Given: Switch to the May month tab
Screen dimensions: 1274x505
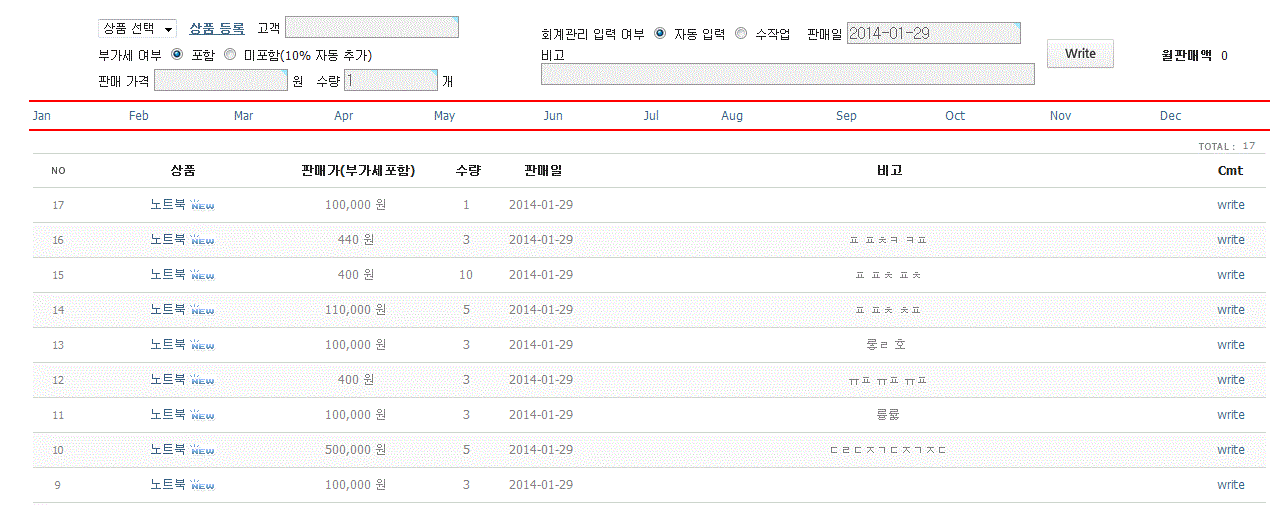Looking at the screenshot, I should (x=444, y=116).
